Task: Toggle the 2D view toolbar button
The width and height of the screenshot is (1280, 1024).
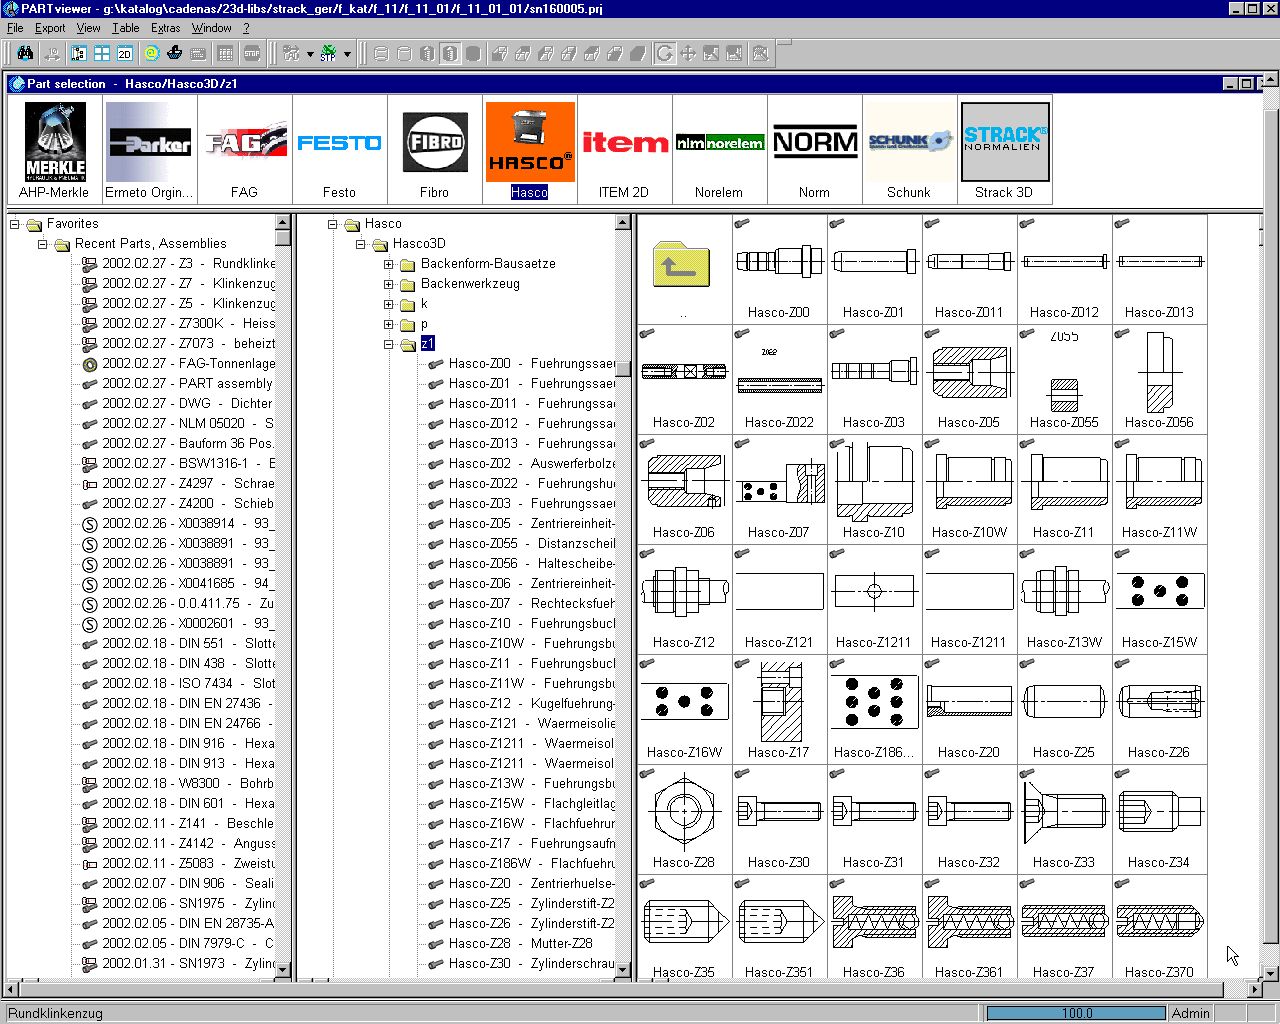Action: pos(125,53)
